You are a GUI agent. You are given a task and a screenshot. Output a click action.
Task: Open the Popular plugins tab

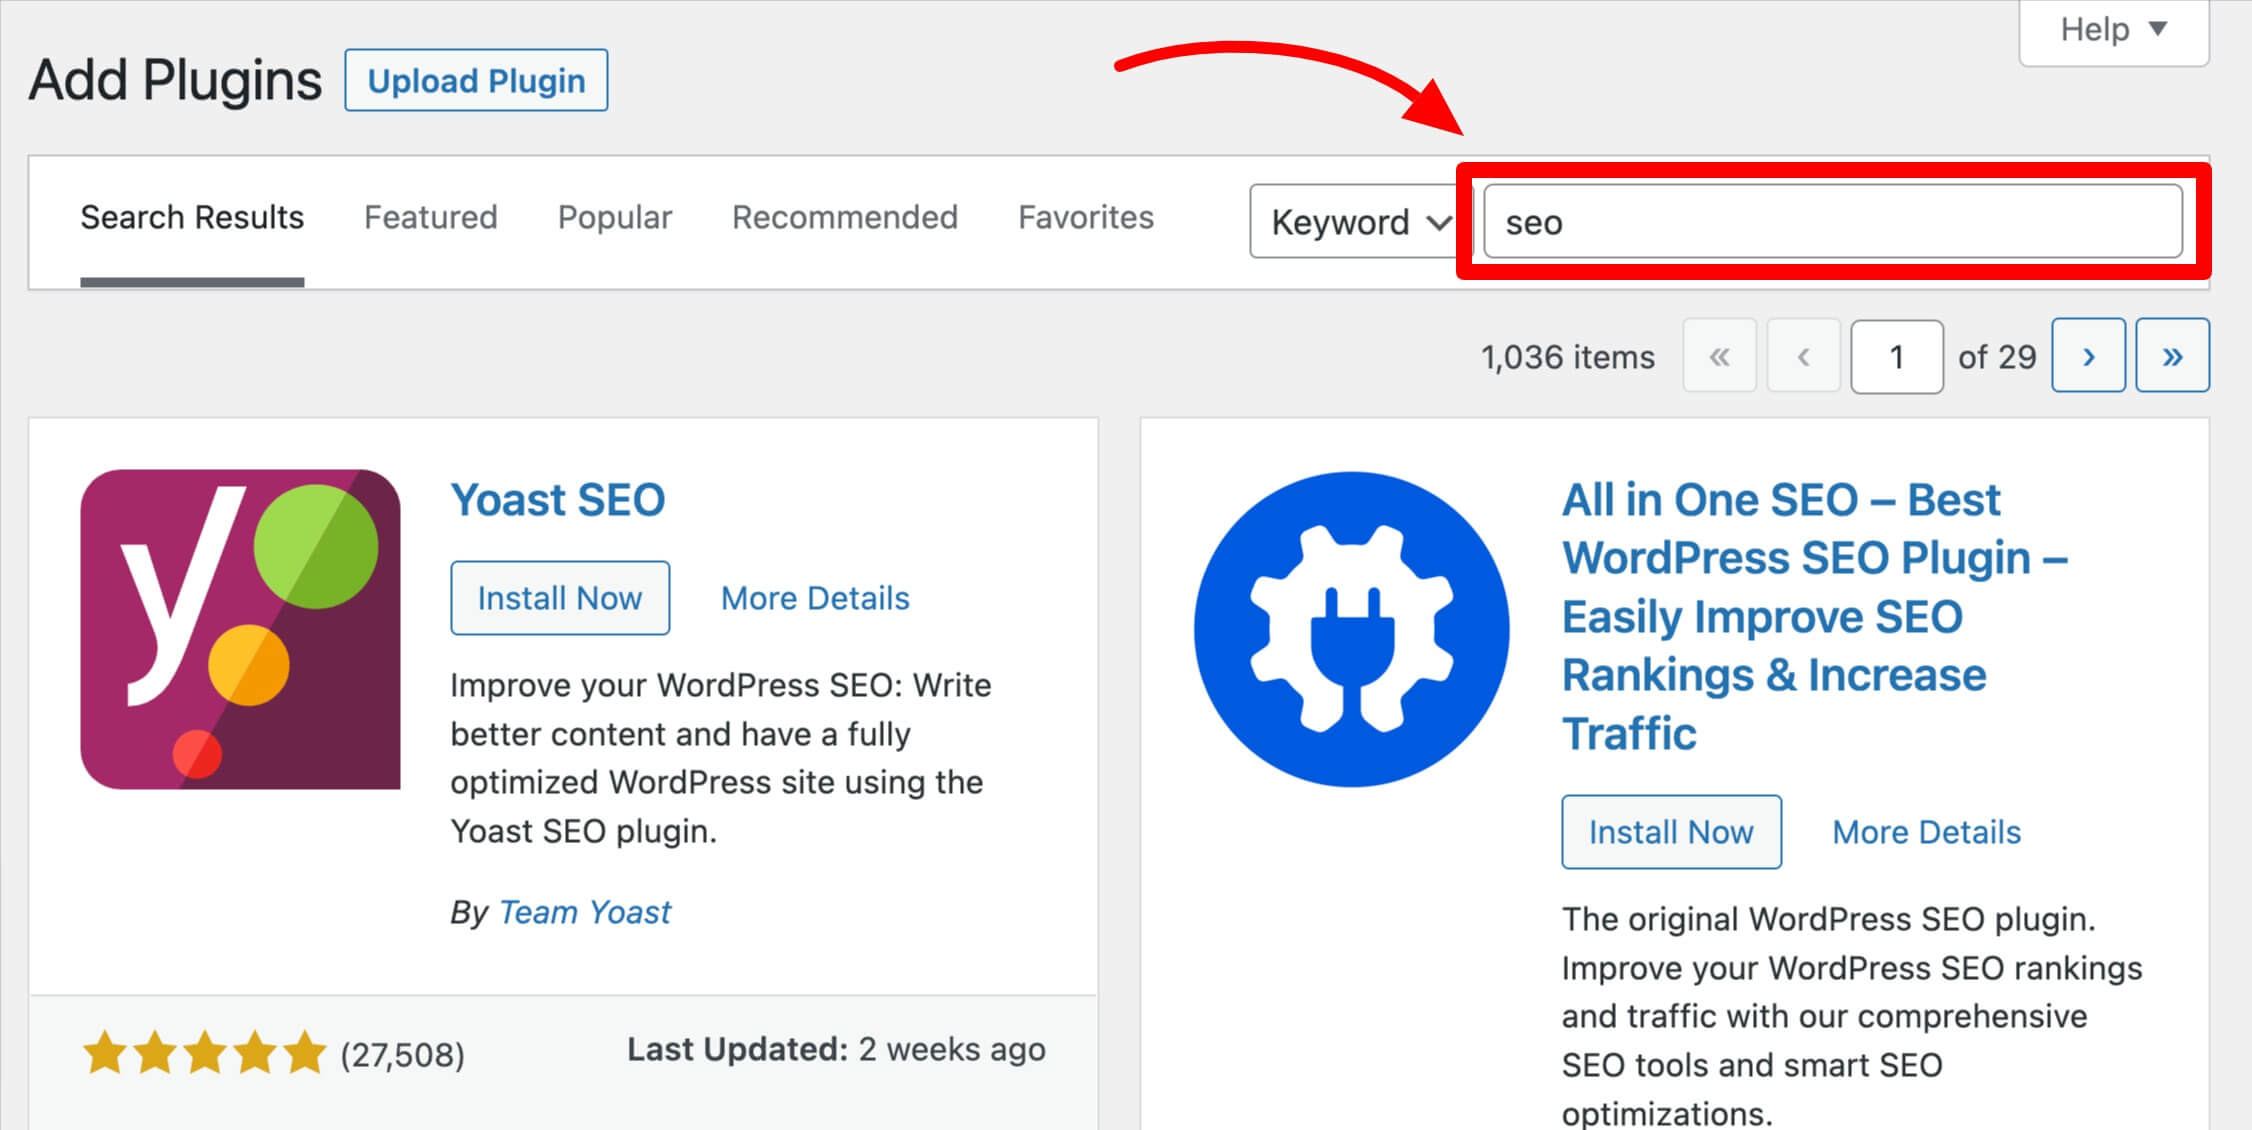click(x=615, y=217)
